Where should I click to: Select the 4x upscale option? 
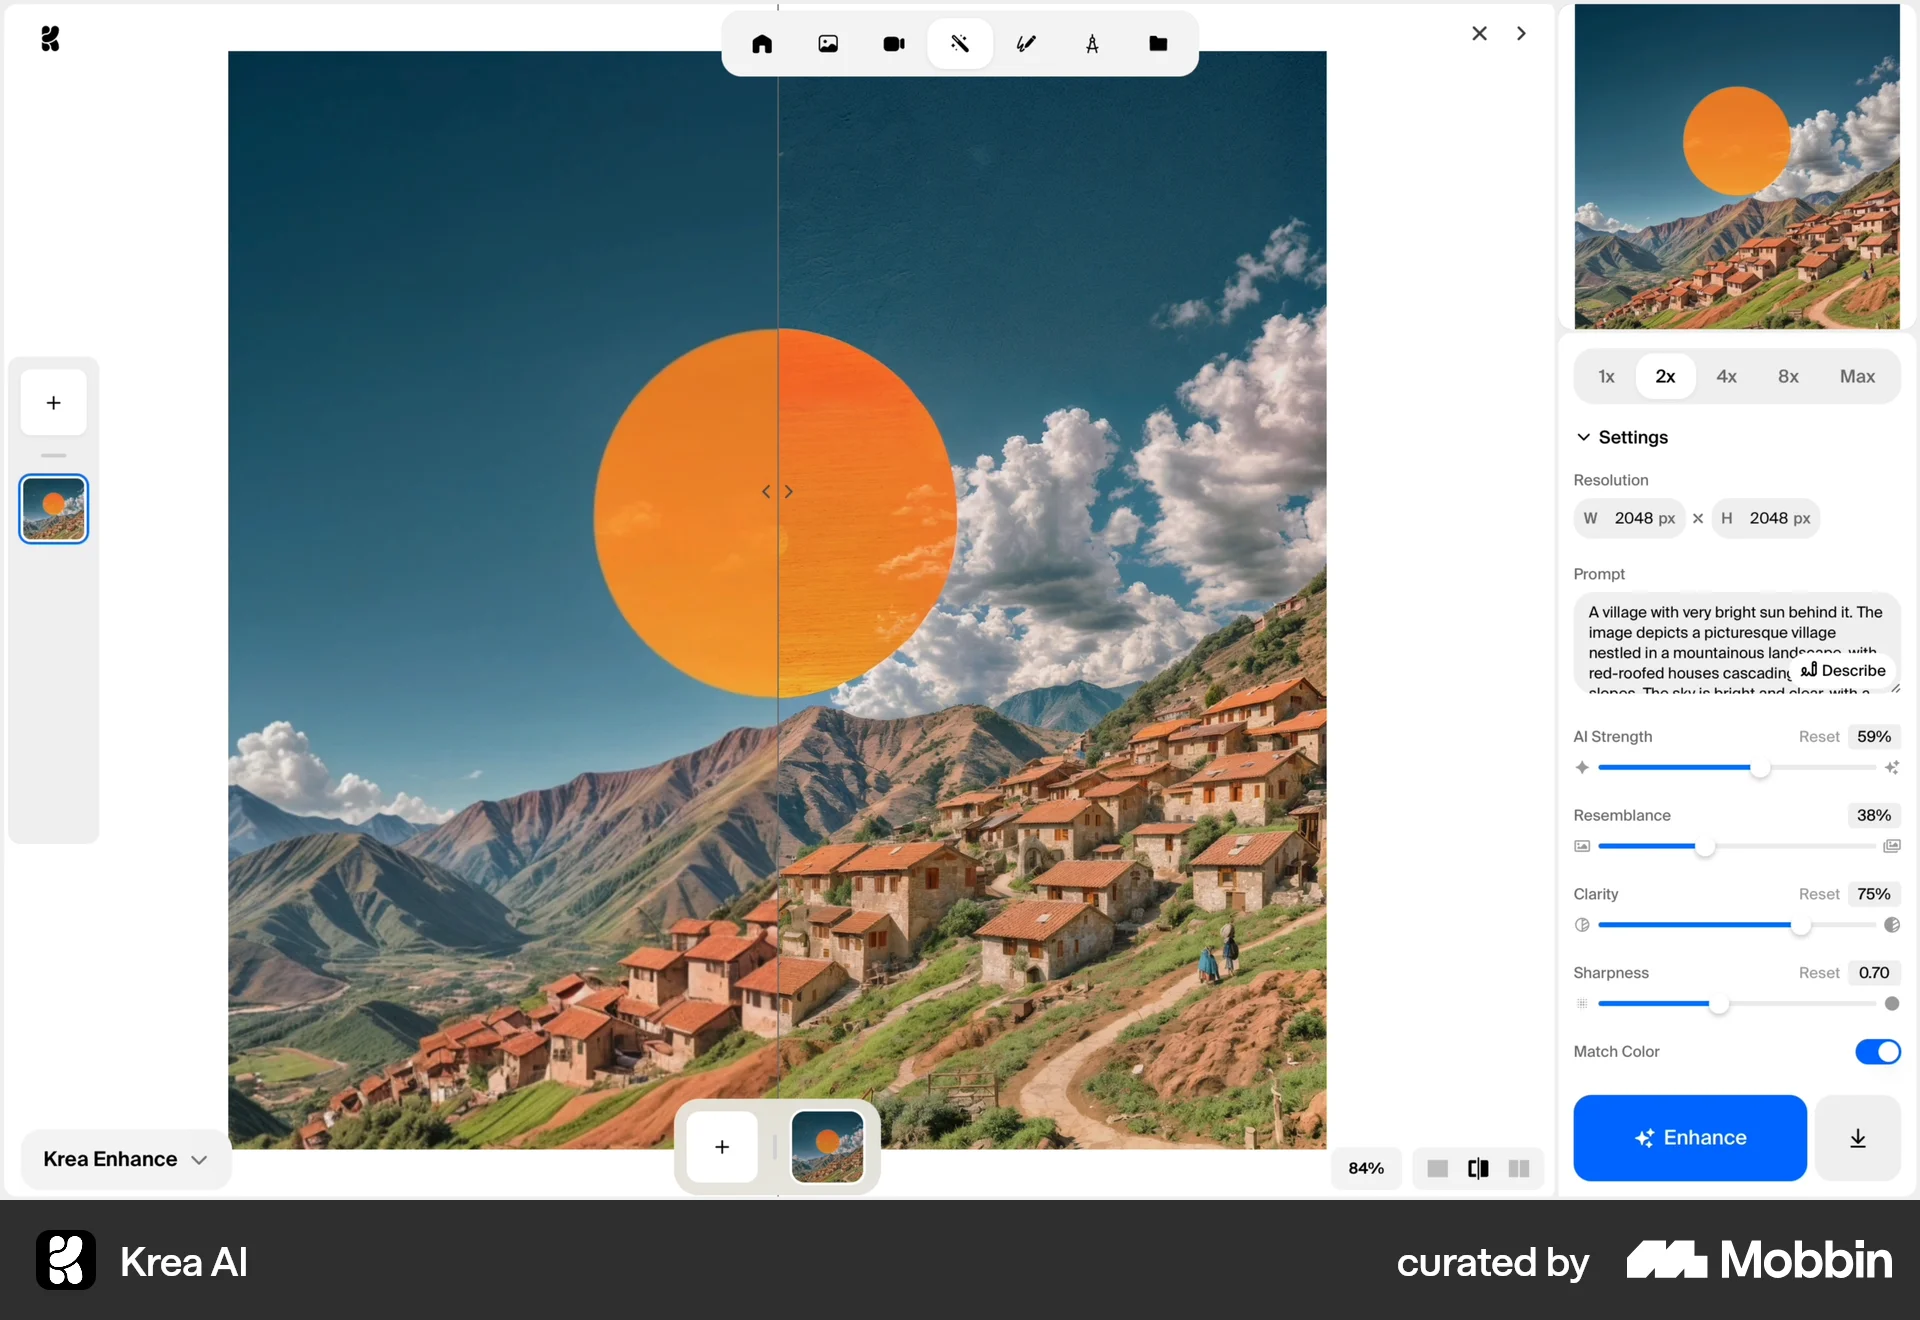1726,377
